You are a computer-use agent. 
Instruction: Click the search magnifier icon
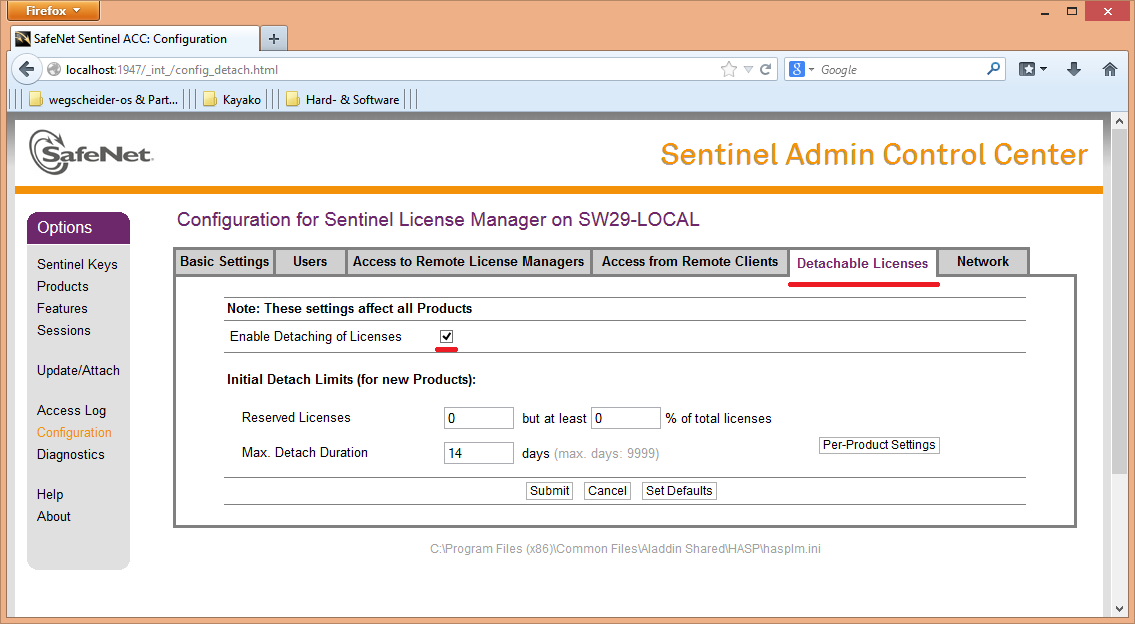(994, 69)
